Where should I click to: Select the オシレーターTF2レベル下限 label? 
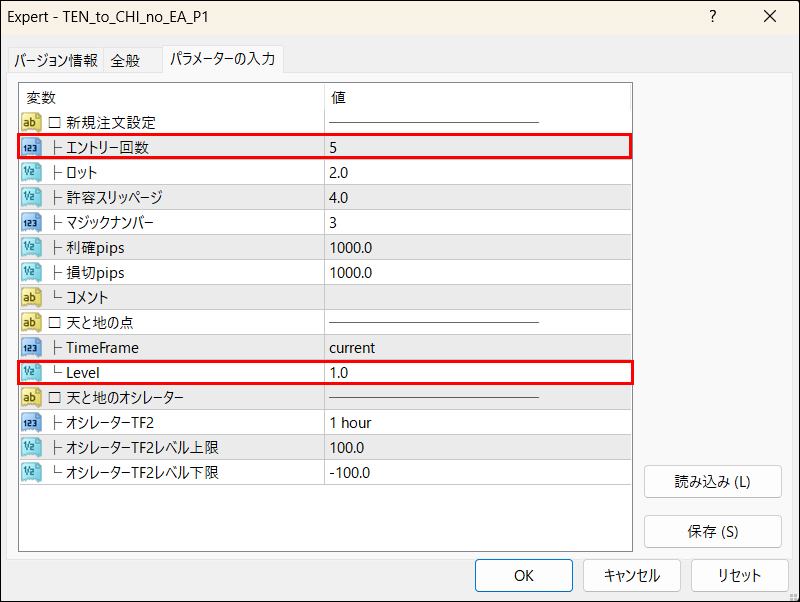tap(142, 472)
